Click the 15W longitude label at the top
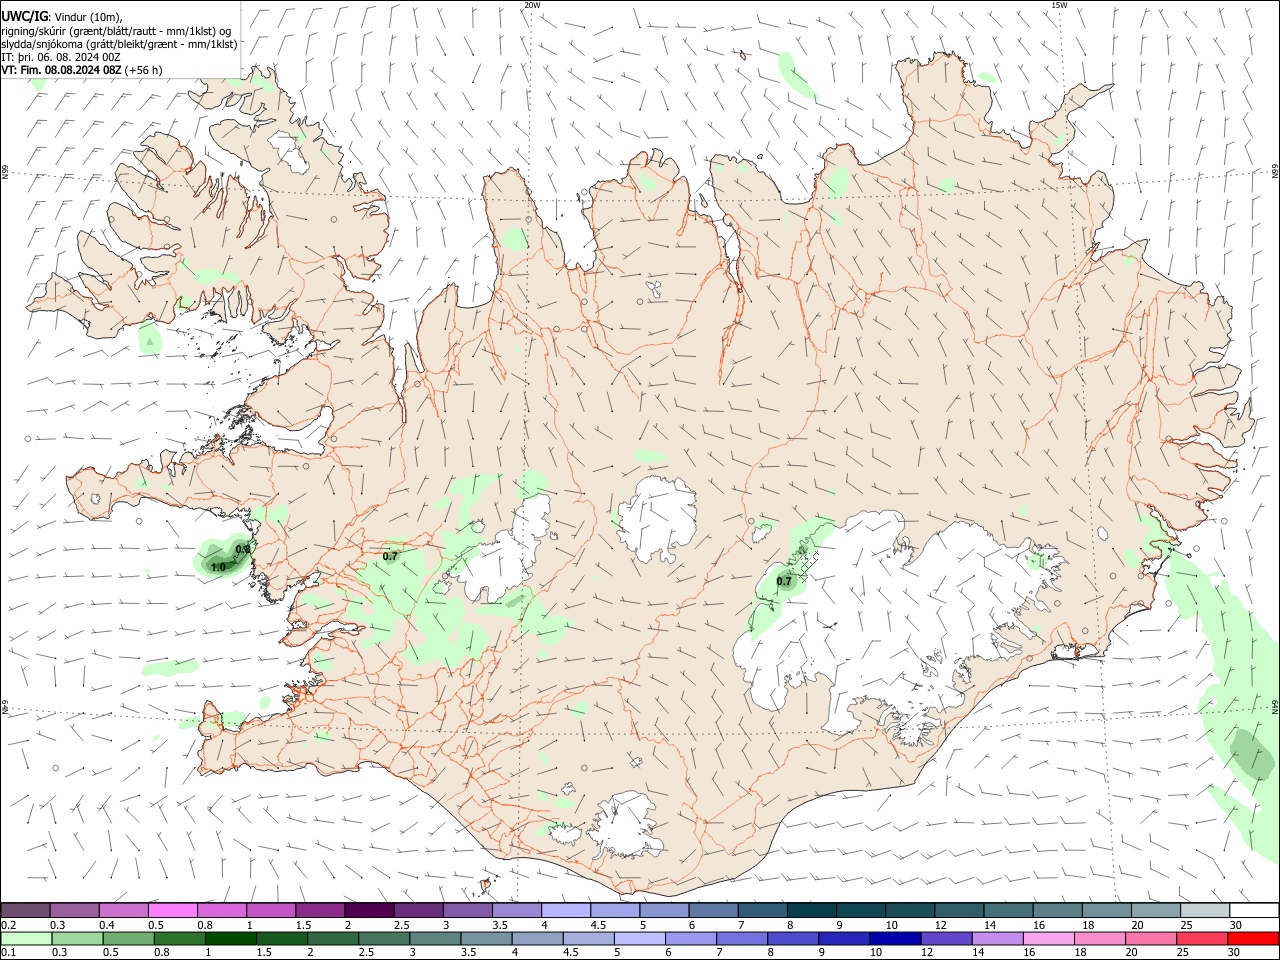 tap(1059, 5)
